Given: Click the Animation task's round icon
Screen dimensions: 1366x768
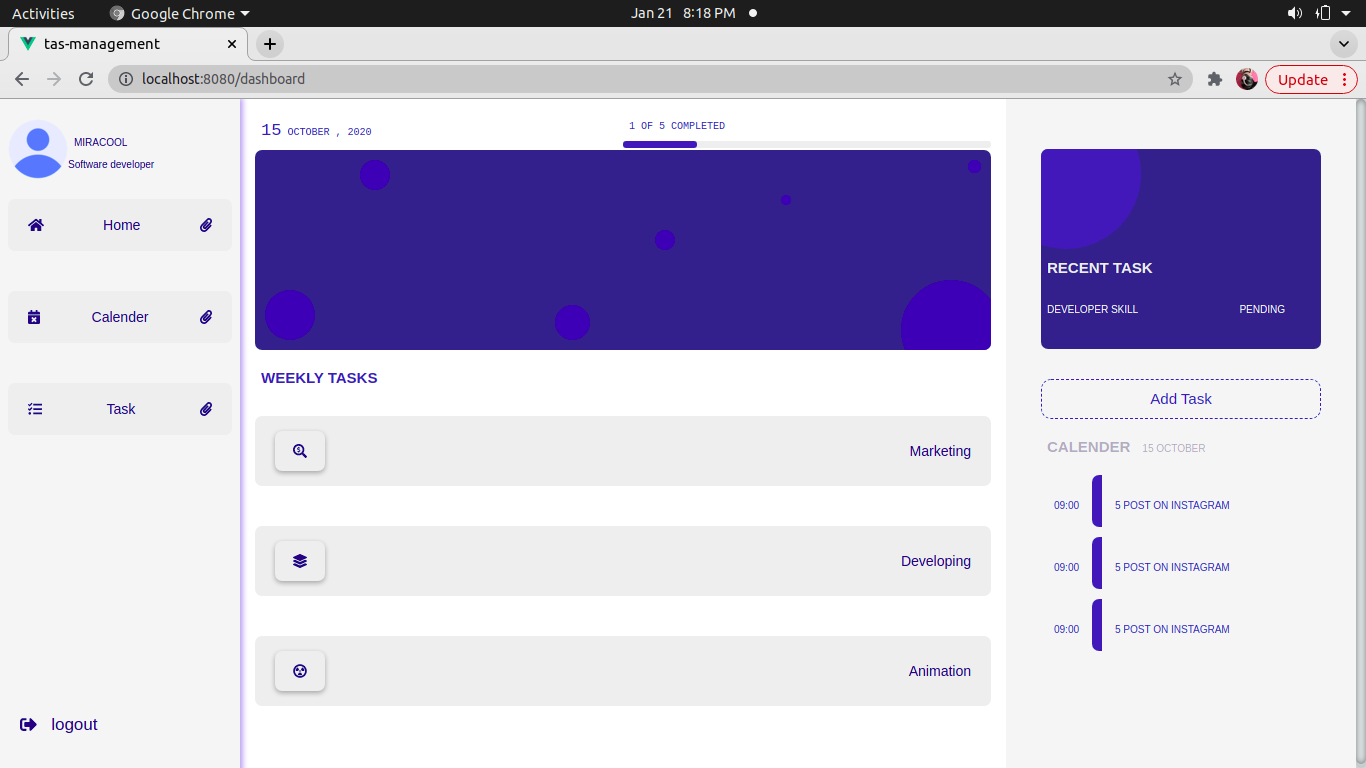Looking at the screenshot, I should pyautogui.click(x=300, y=671).
